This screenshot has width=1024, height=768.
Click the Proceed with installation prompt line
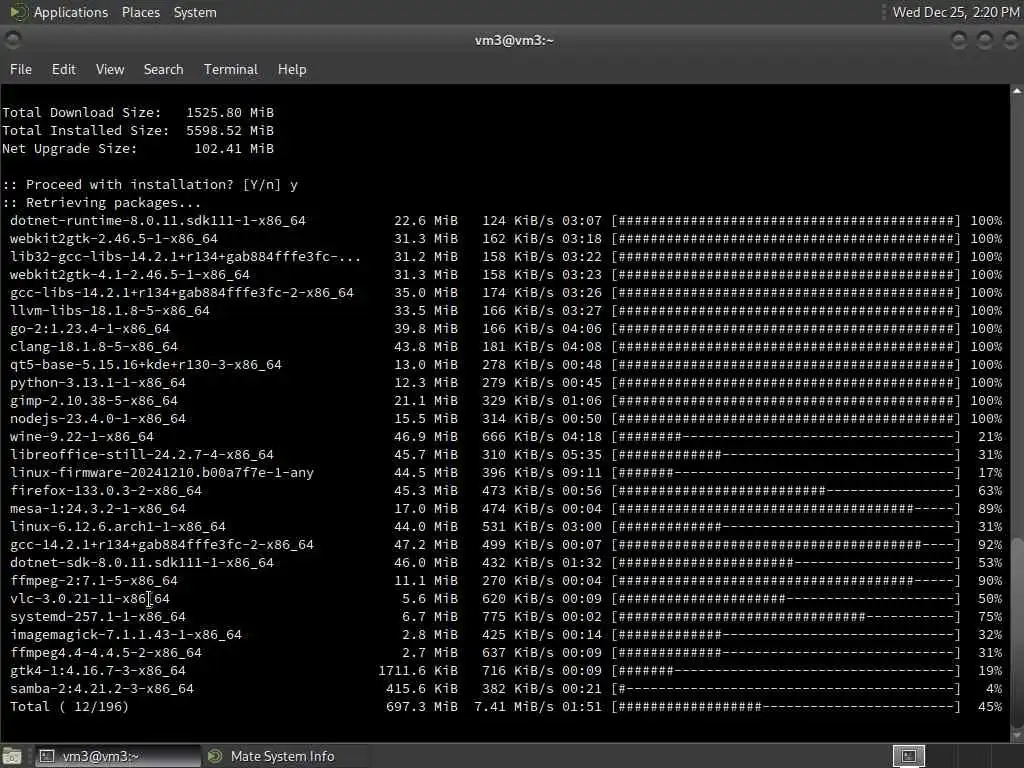point(150,185)
